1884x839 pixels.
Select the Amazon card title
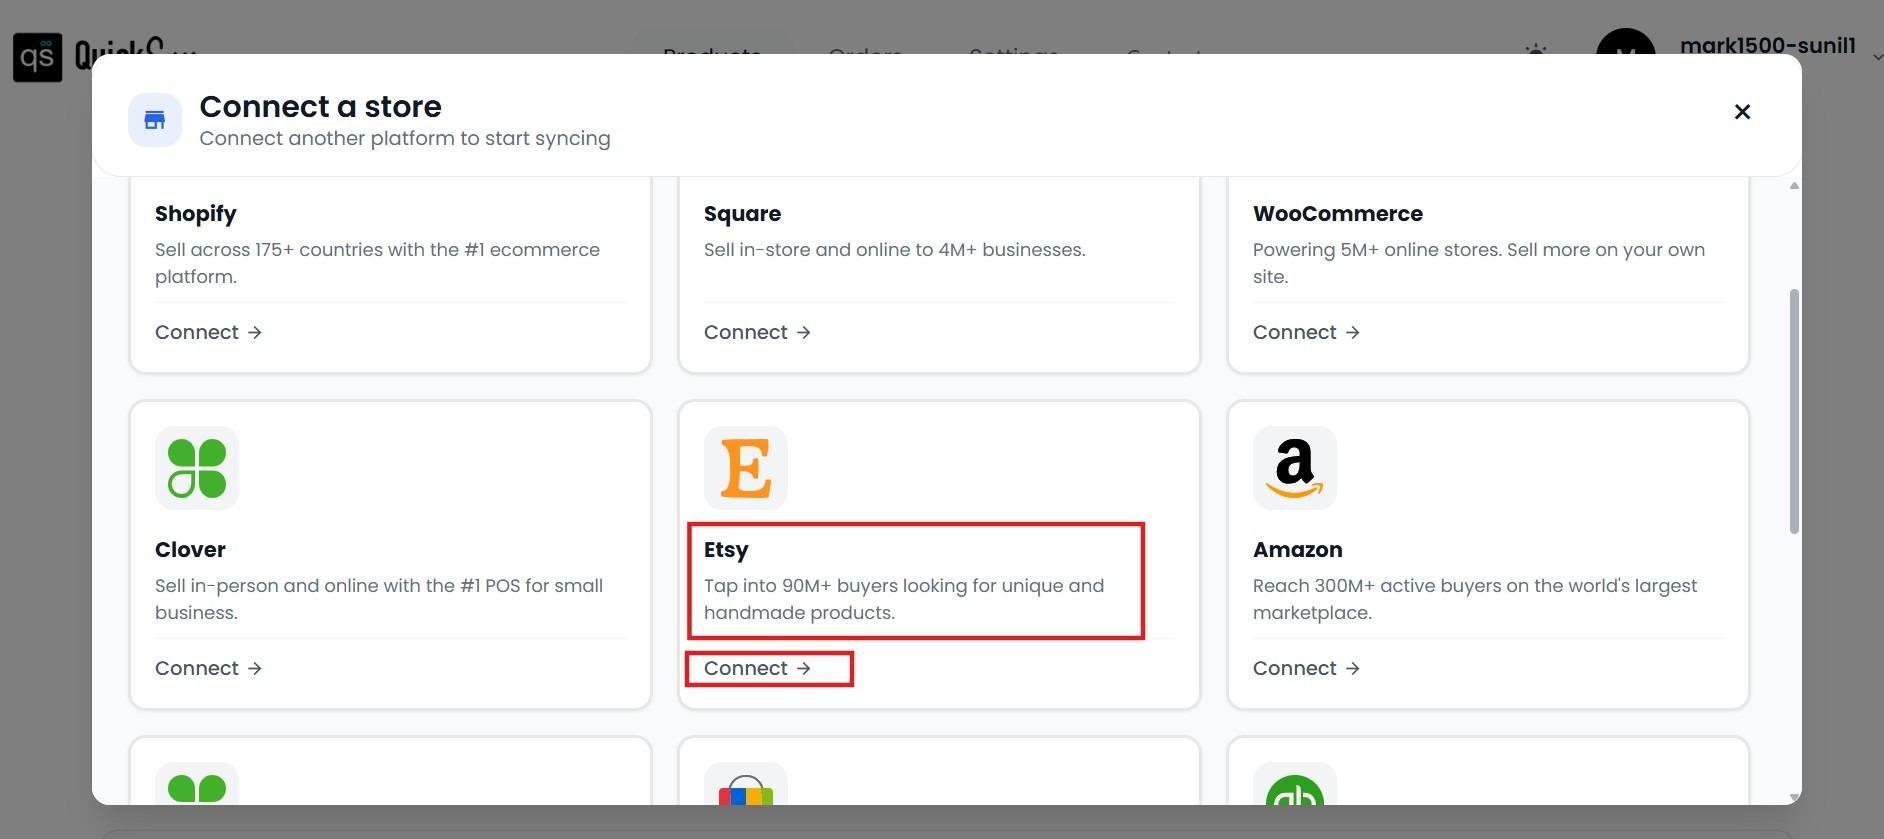point(1298,550)
